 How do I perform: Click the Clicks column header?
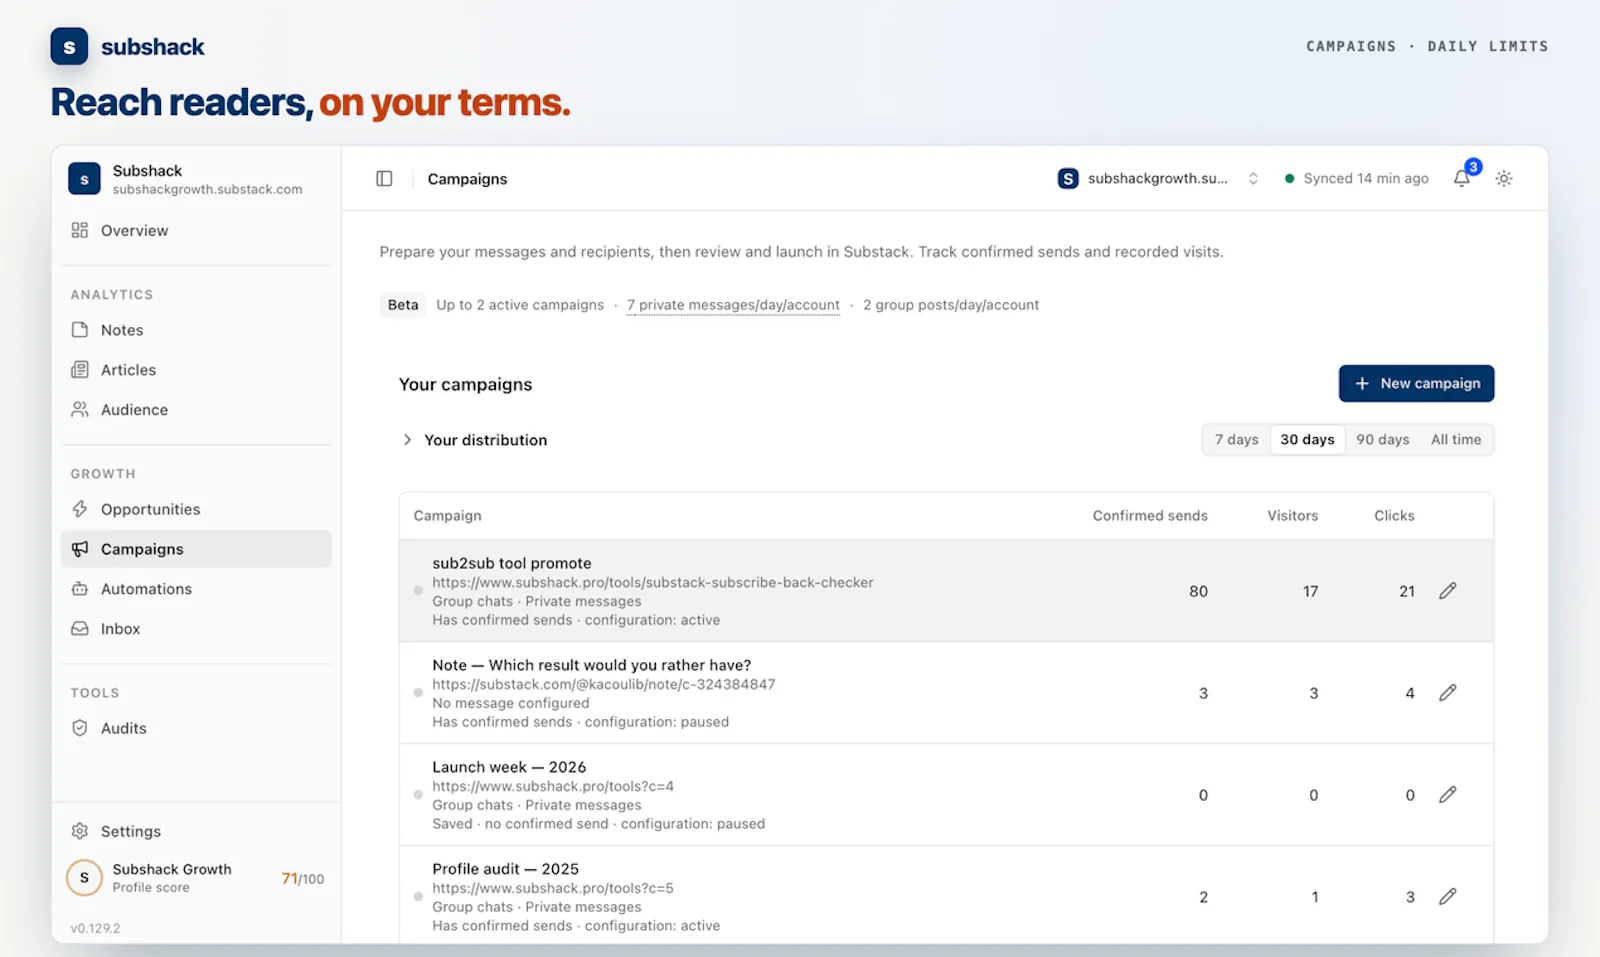1394,516
